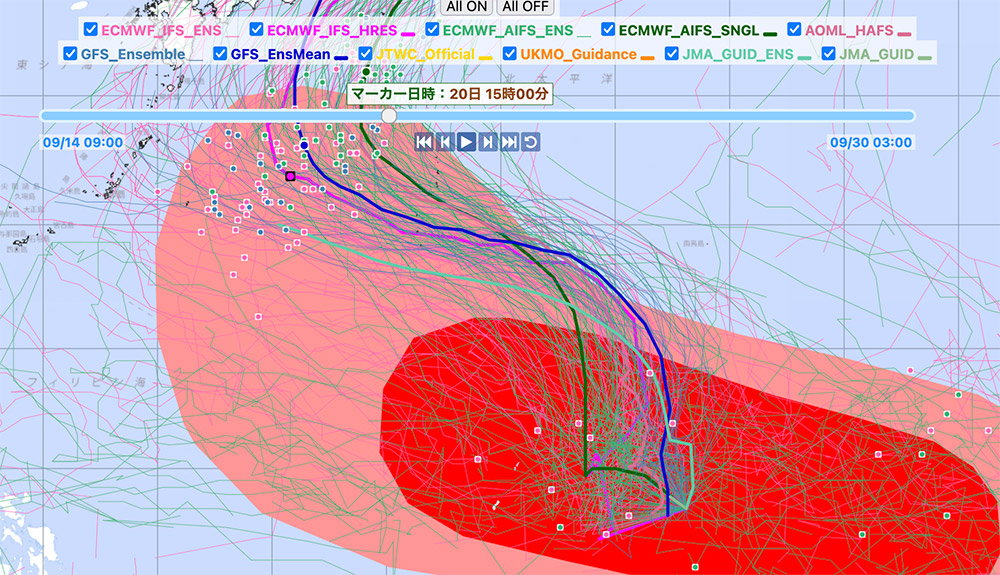Click the AOML_HAFS legend label
Viewport: 1000px width, 575px height.
[x=849, y=30]
